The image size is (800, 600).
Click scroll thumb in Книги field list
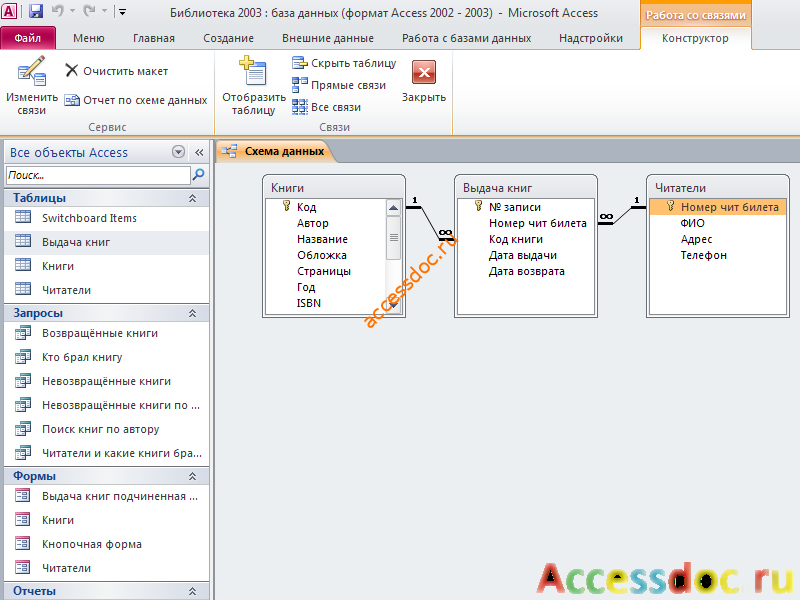click(393, 237)
